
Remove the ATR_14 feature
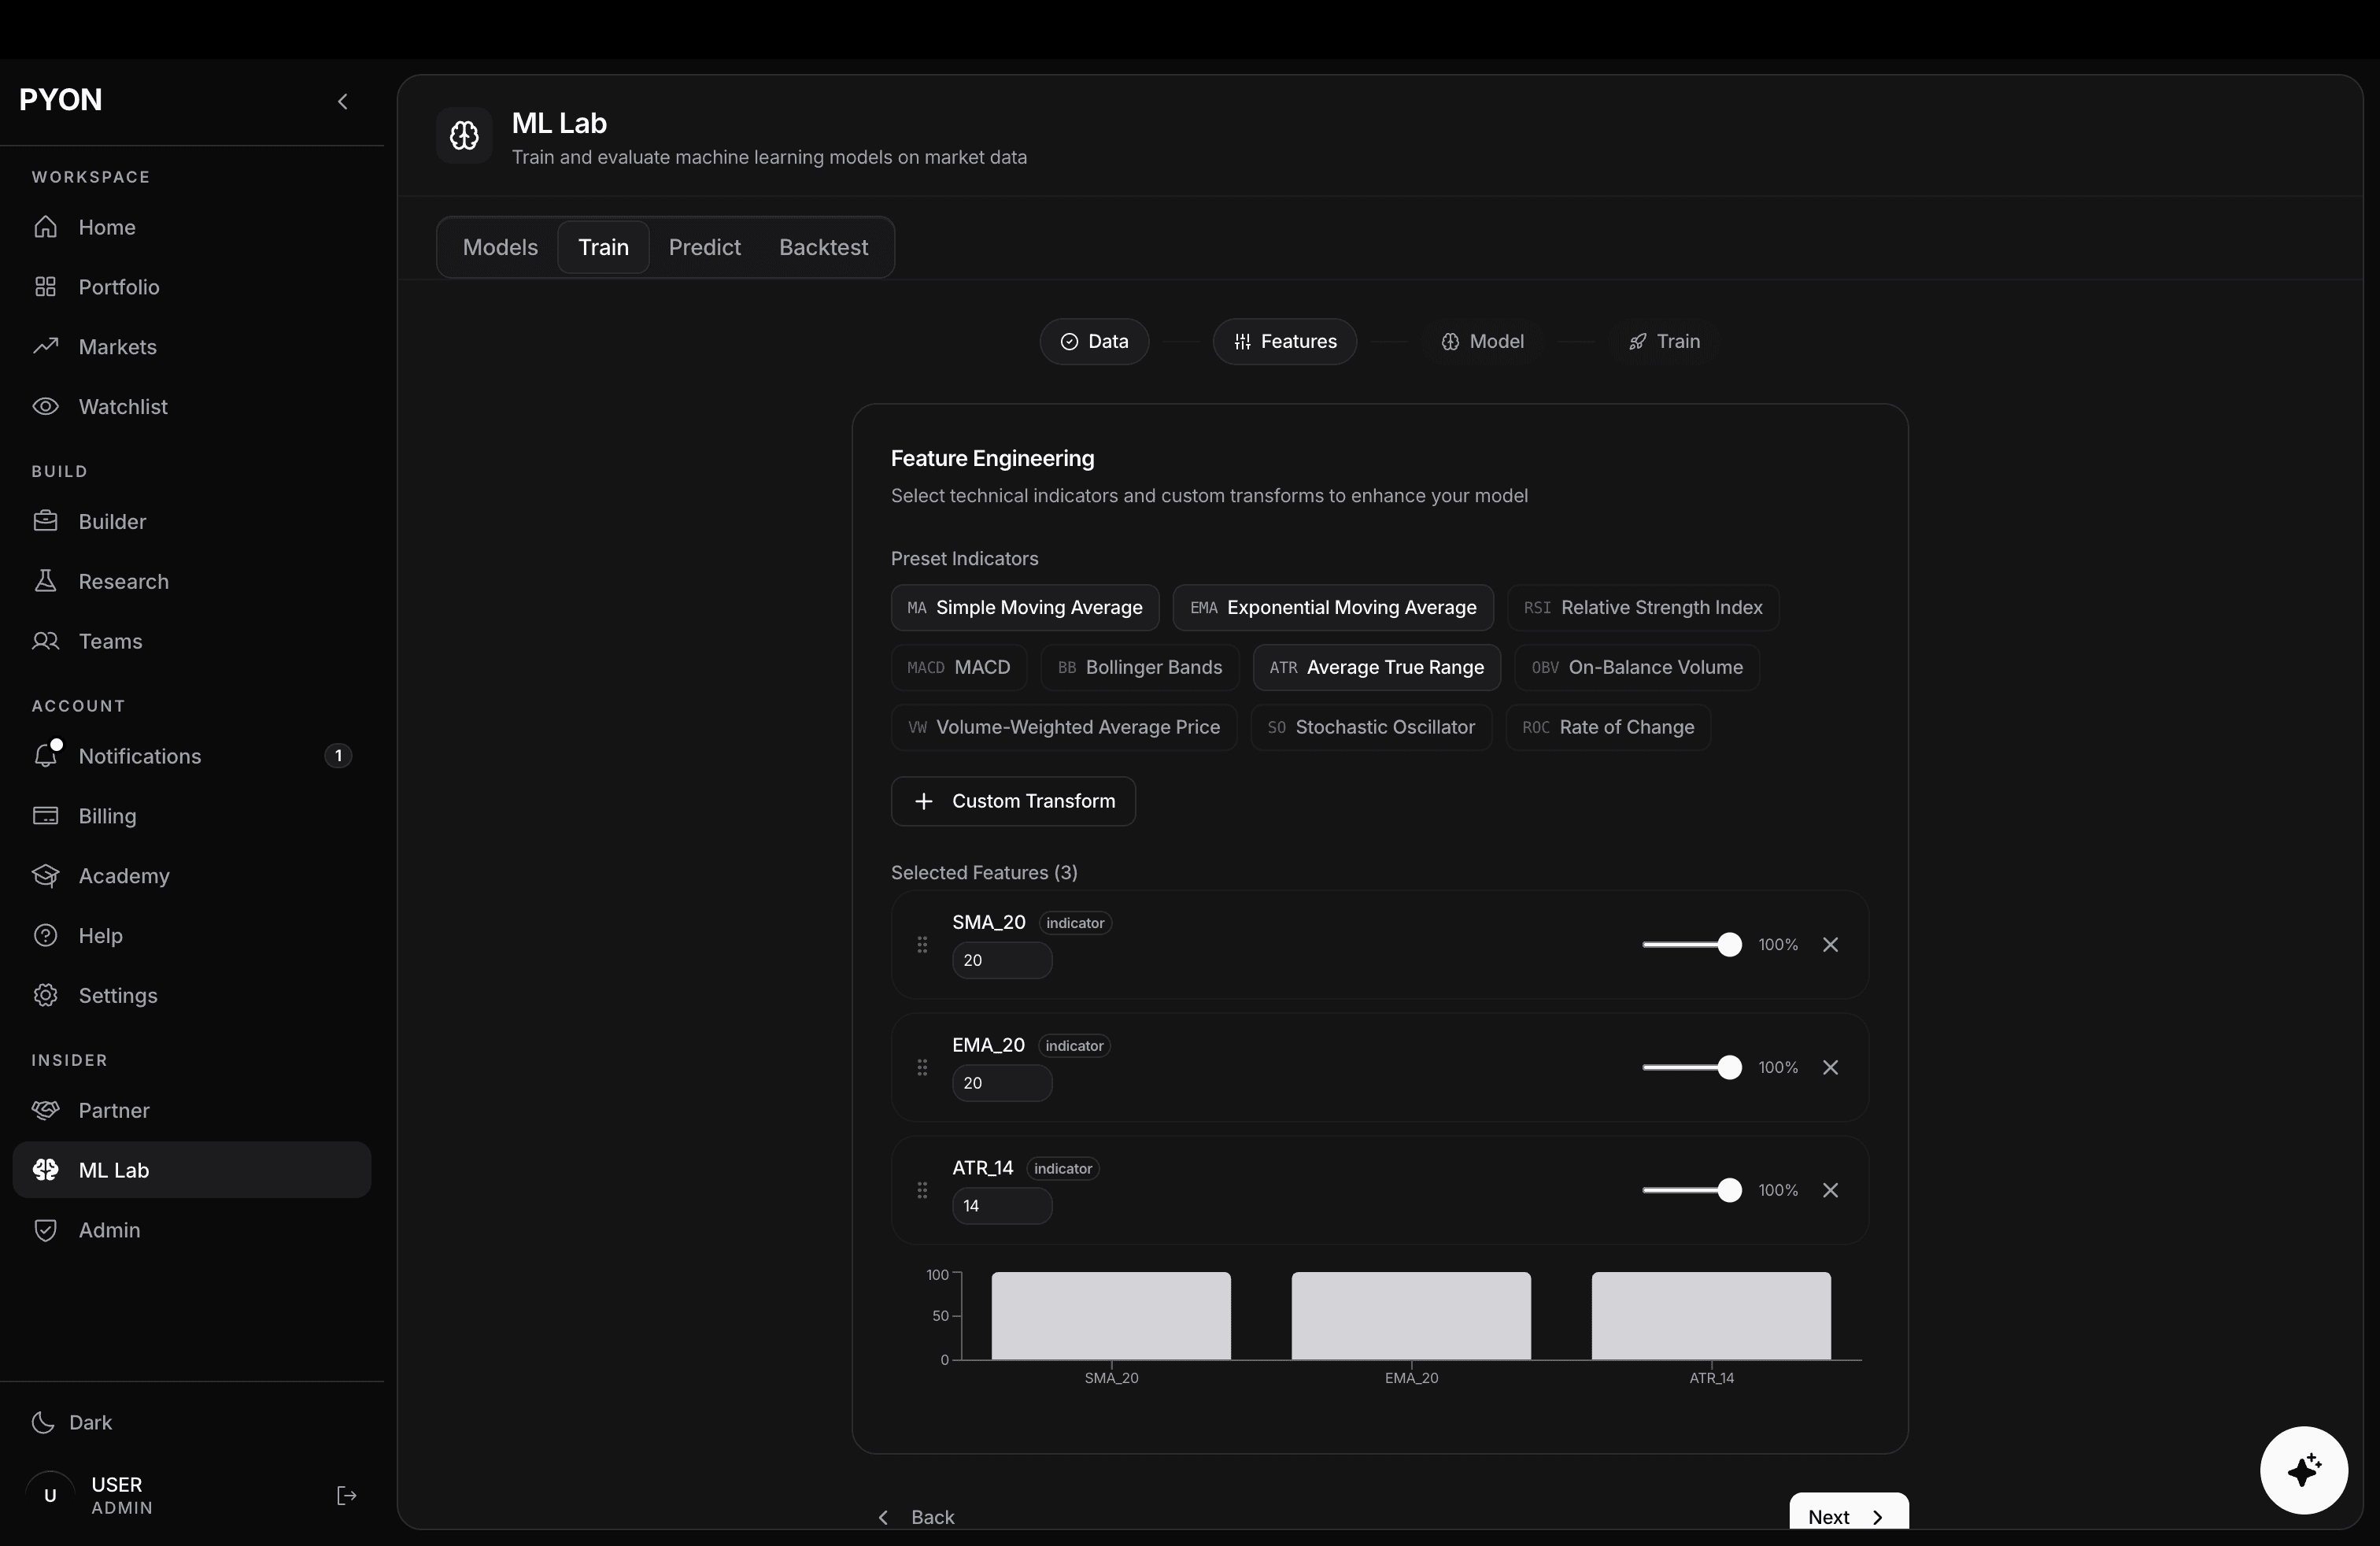tap(1830, 1190)
